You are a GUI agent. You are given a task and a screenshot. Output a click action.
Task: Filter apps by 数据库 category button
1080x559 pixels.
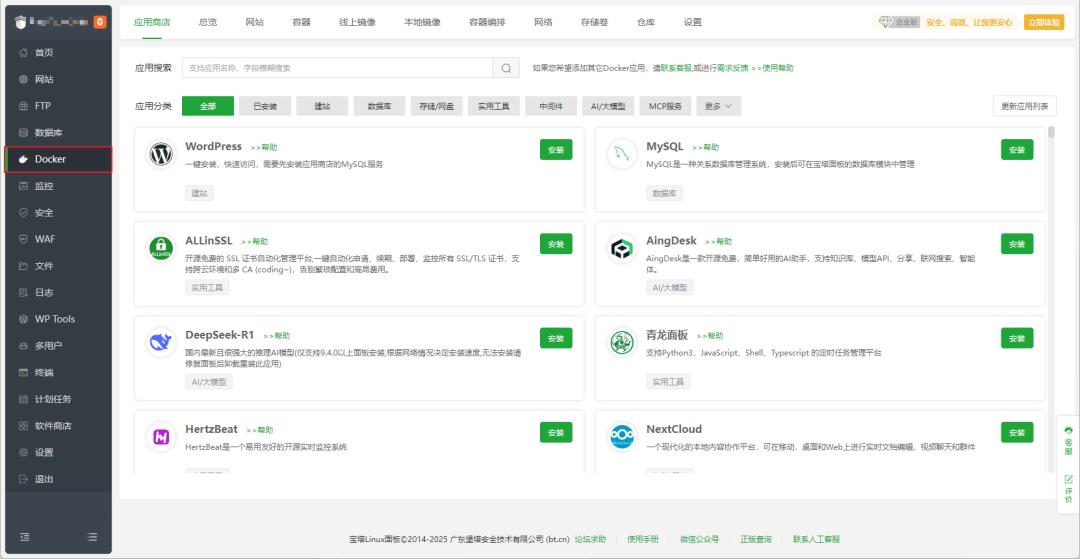coord(380,106)
